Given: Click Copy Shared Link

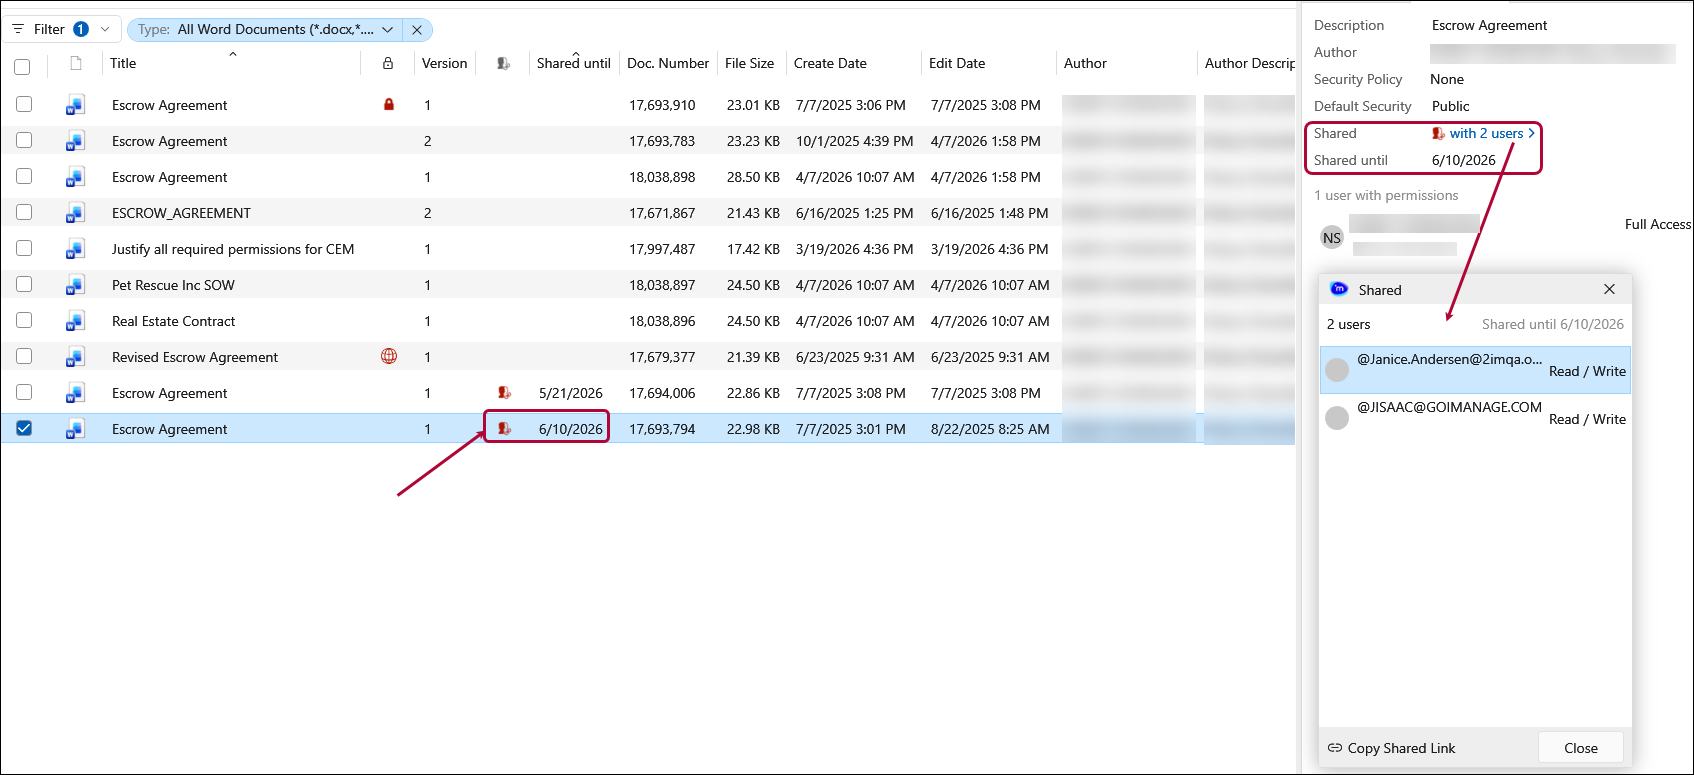Looking at the screenshot, I should [1401, 748].
